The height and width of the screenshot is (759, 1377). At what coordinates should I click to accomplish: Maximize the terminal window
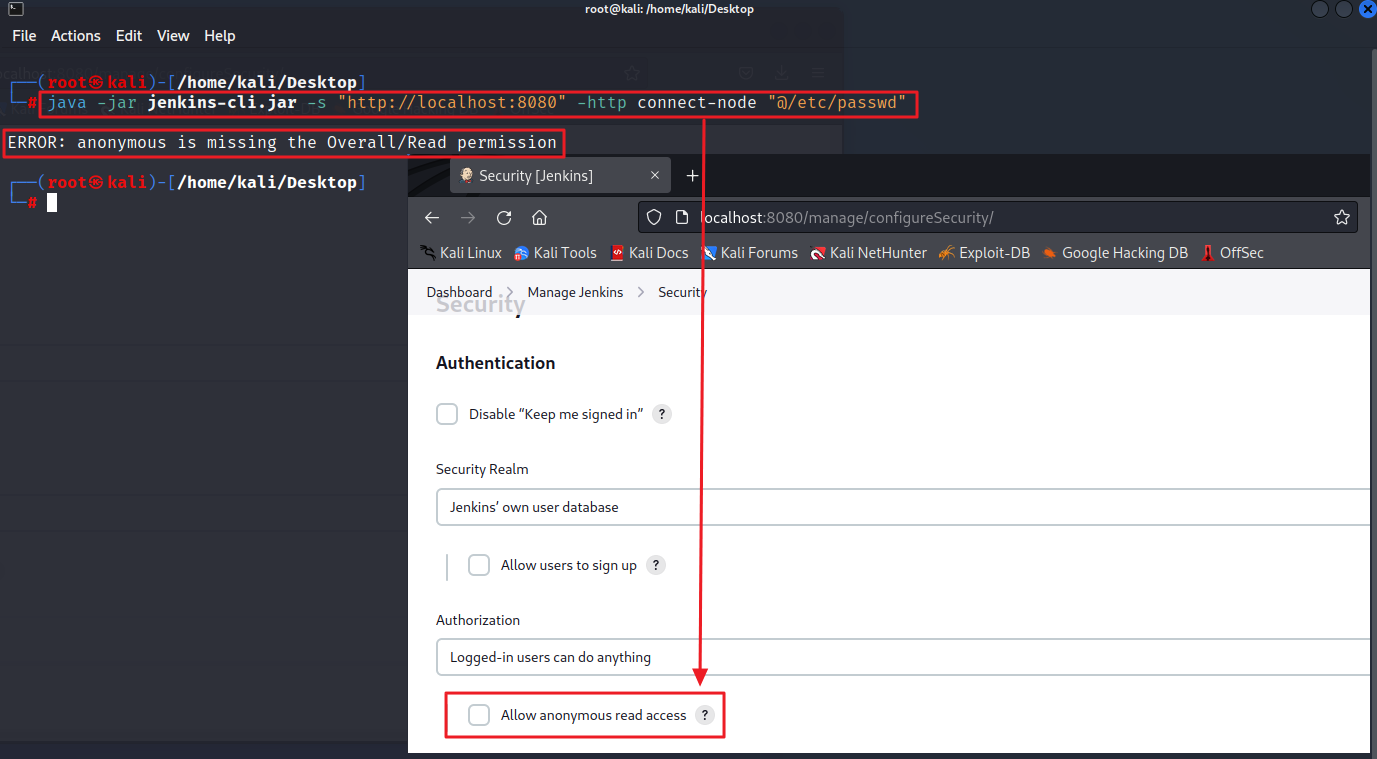point(1344,9)
